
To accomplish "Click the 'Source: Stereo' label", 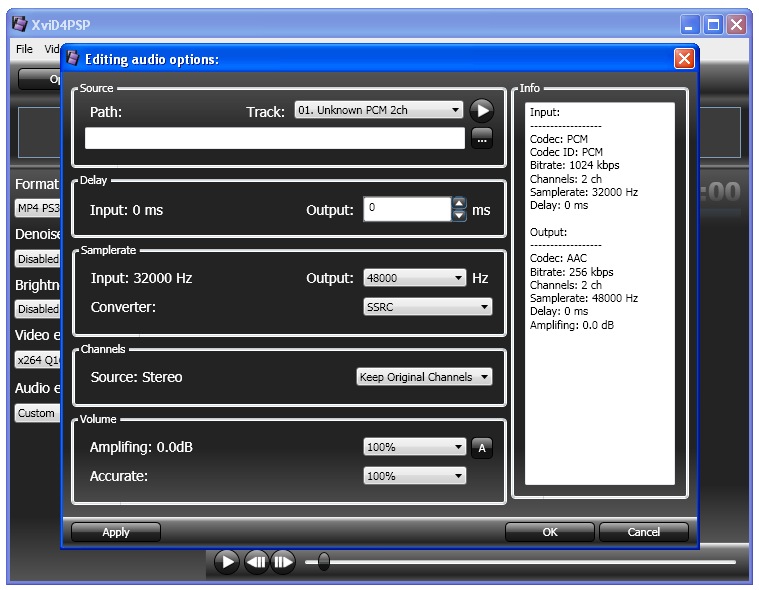I will [137, 377].
